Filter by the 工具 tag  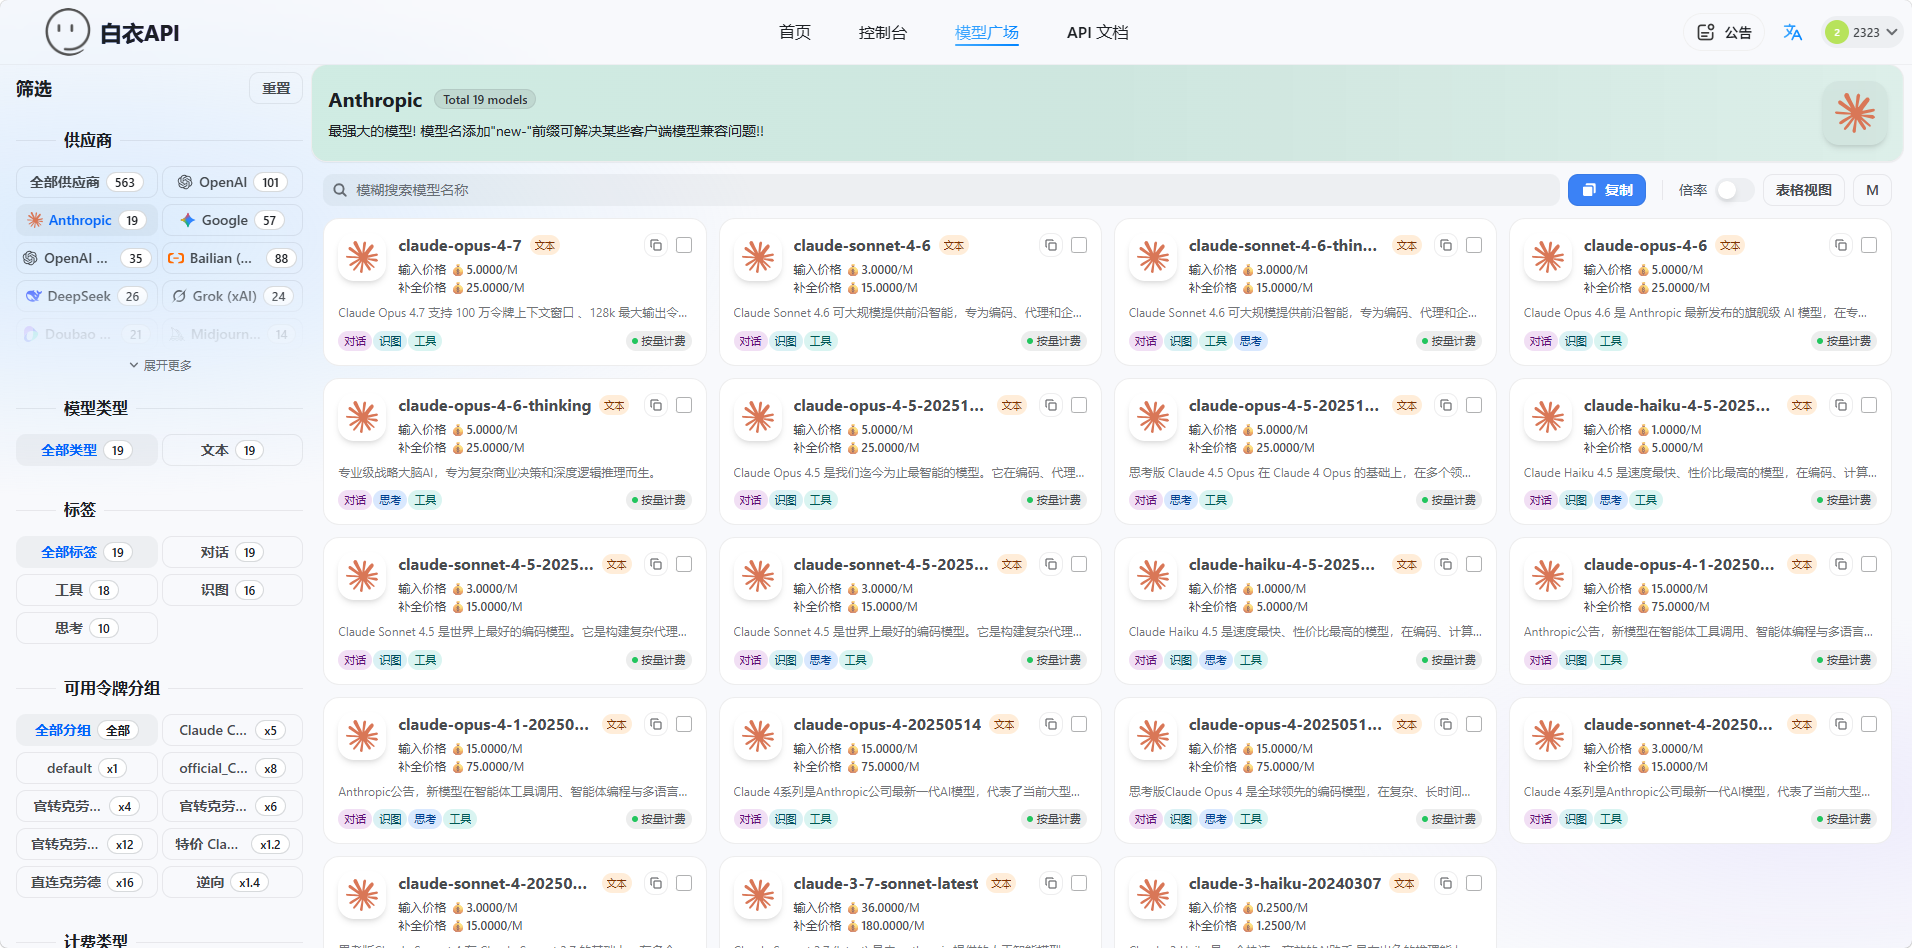(x=87, y=590)
